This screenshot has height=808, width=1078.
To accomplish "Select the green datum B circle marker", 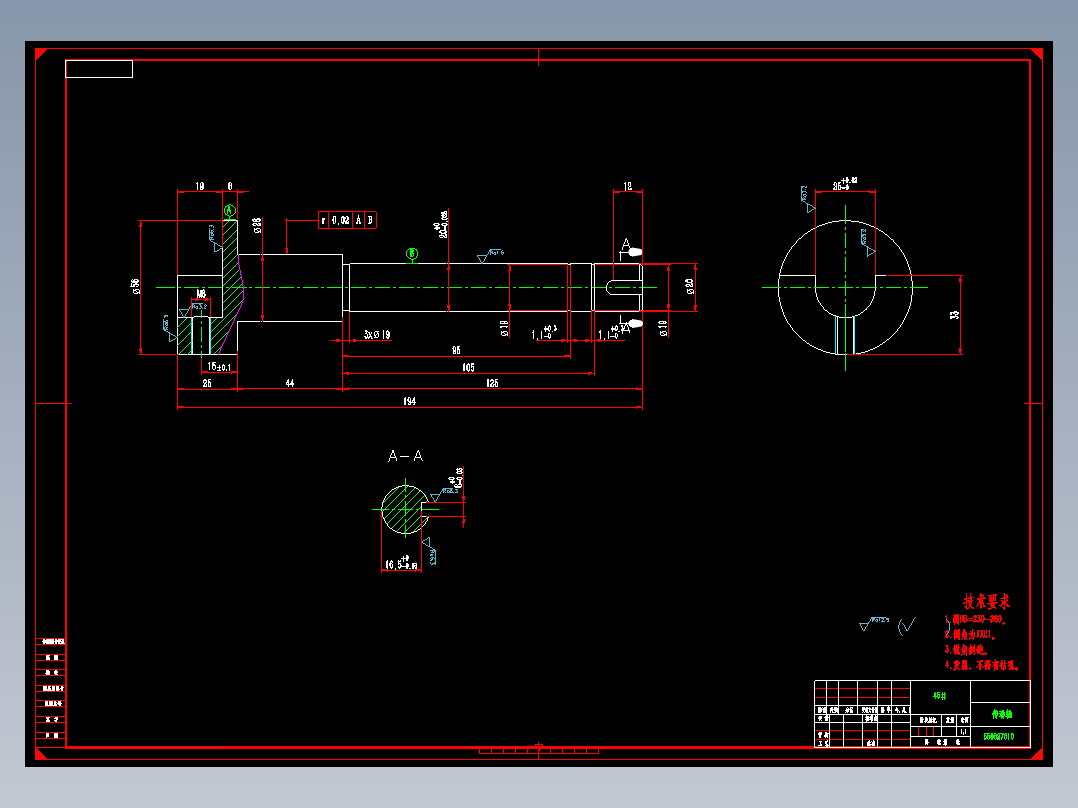I will pyautogui.click(x=412, y=254).
